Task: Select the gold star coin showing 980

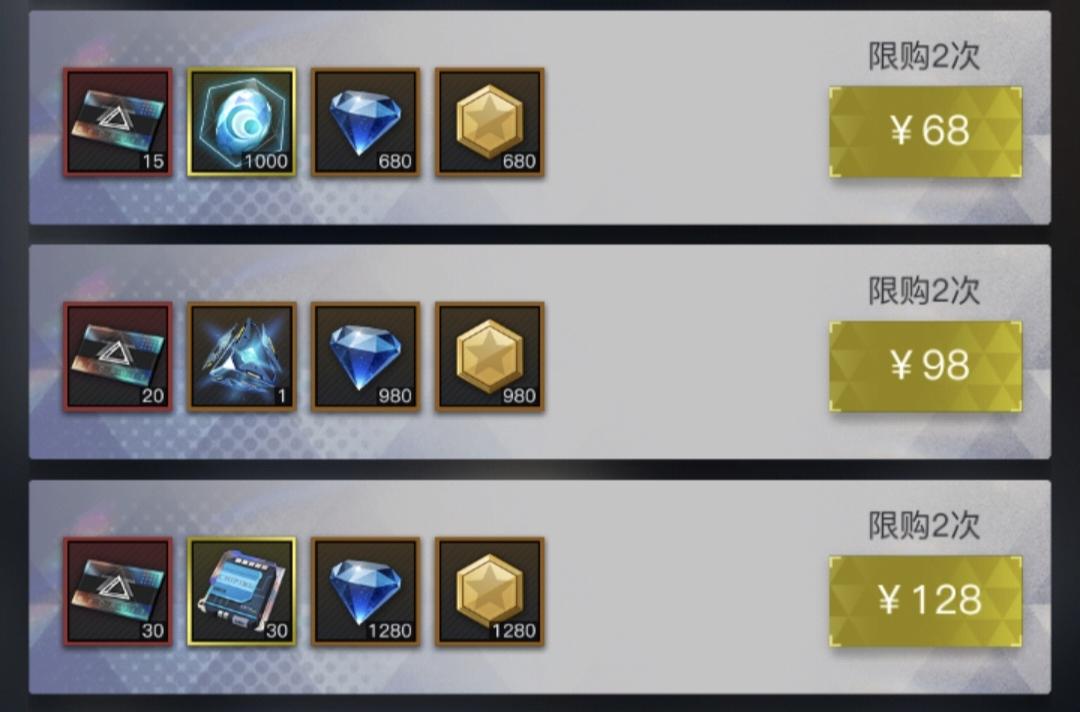Action: 490,357
